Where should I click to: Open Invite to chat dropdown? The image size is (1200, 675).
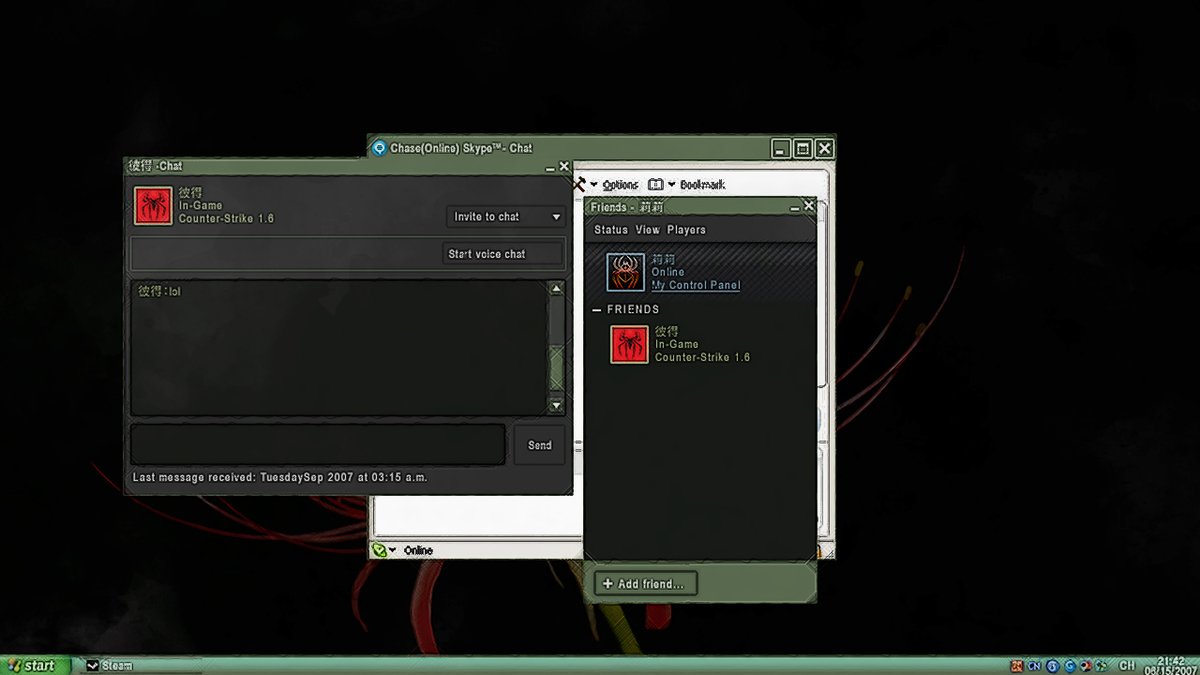[x=506, y=217]
